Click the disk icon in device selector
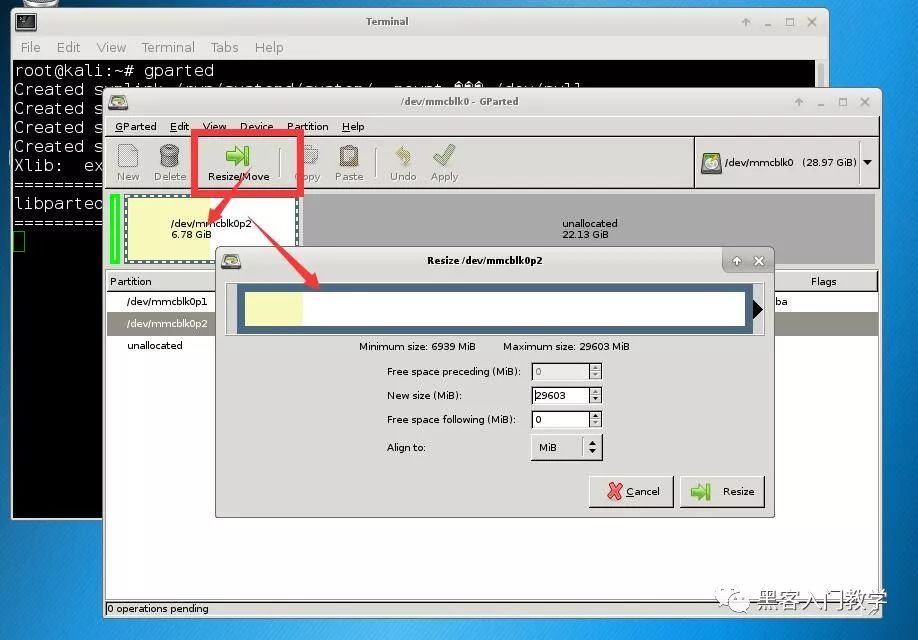The width and height of the screenshot is (918, 640). click(x=711, y=163)
